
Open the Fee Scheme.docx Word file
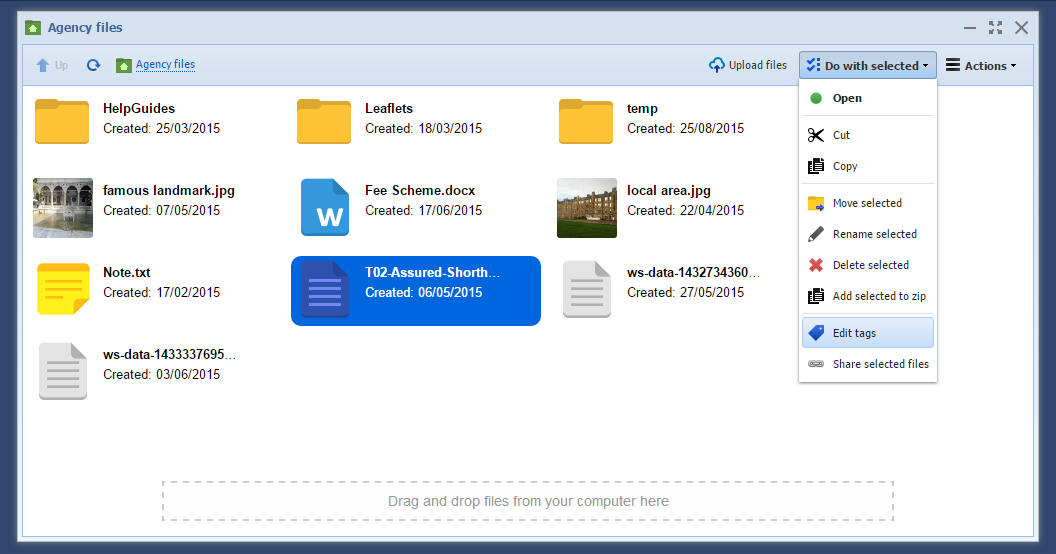coord(325,208)
